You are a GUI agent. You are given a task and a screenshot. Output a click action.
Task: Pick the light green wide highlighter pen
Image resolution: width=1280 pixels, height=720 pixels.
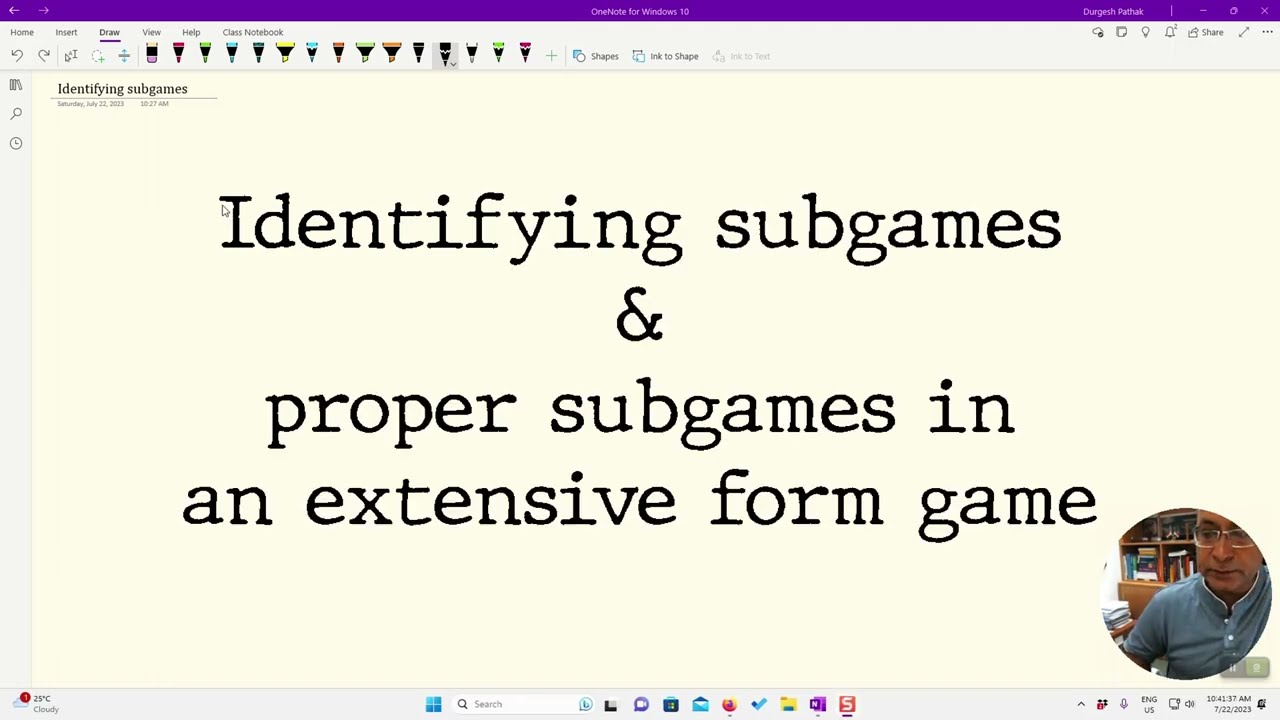click(x=365, y=54)
